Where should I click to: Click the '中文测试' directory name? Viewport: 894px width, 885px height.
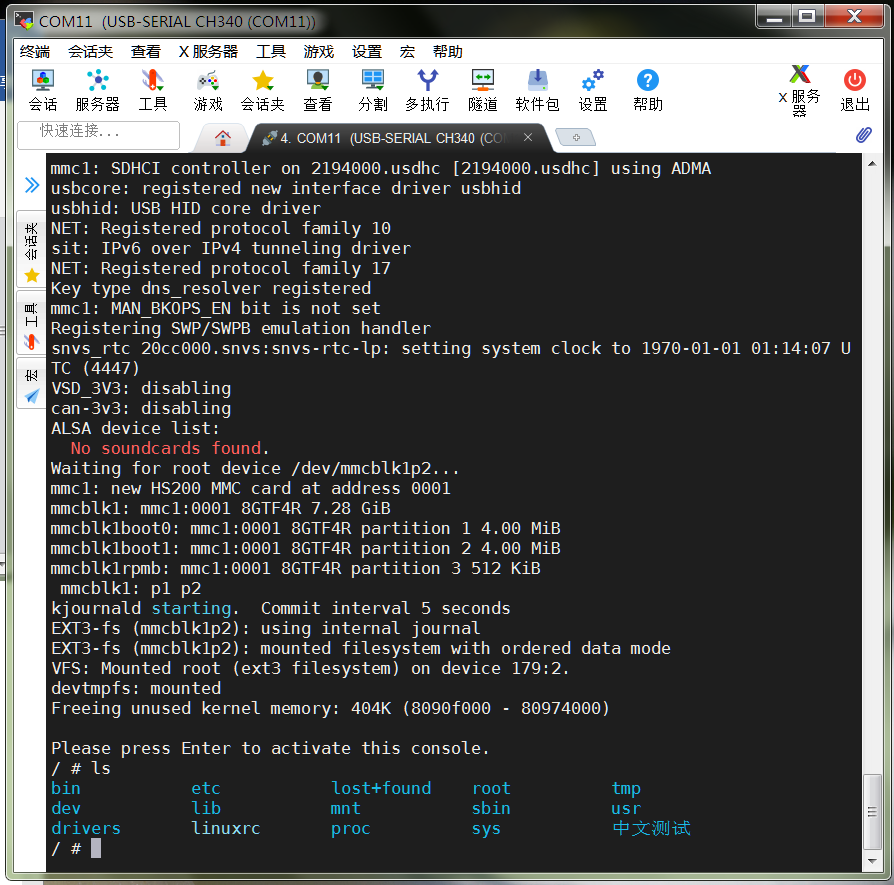[651, 828]
